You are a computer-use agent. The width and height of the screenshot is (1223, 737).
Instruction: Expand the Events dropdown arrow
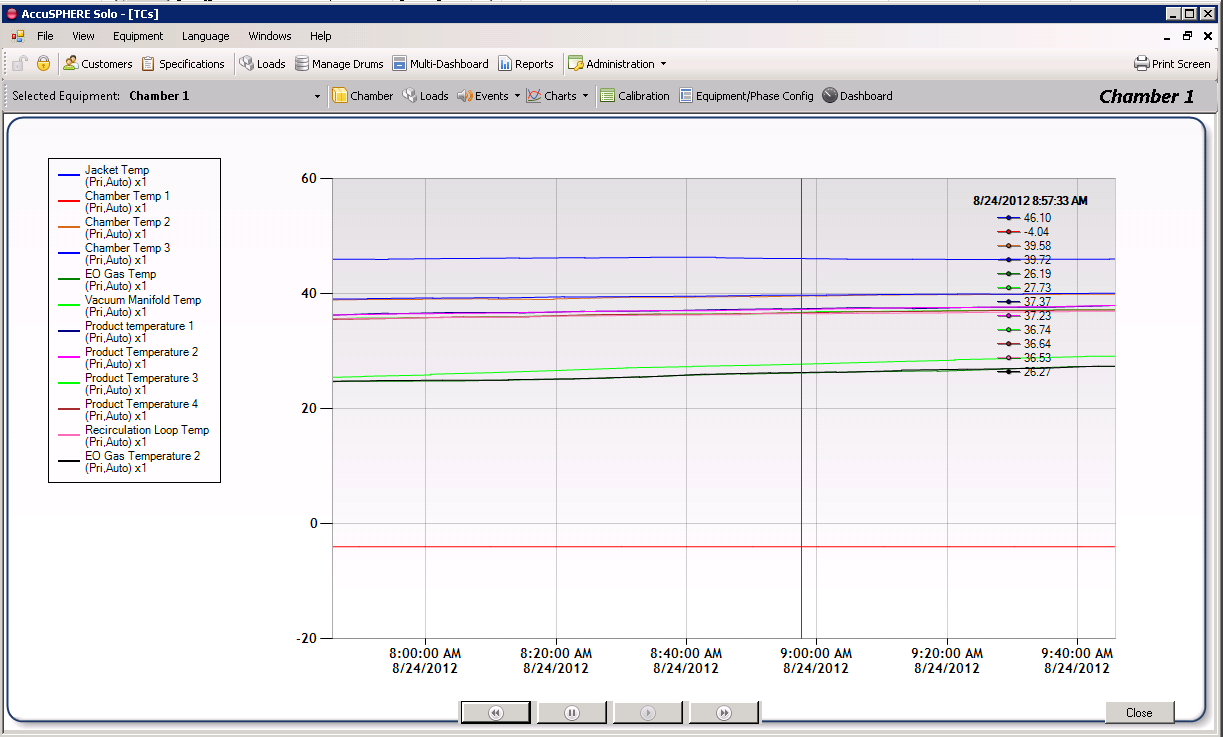[517, 97]
